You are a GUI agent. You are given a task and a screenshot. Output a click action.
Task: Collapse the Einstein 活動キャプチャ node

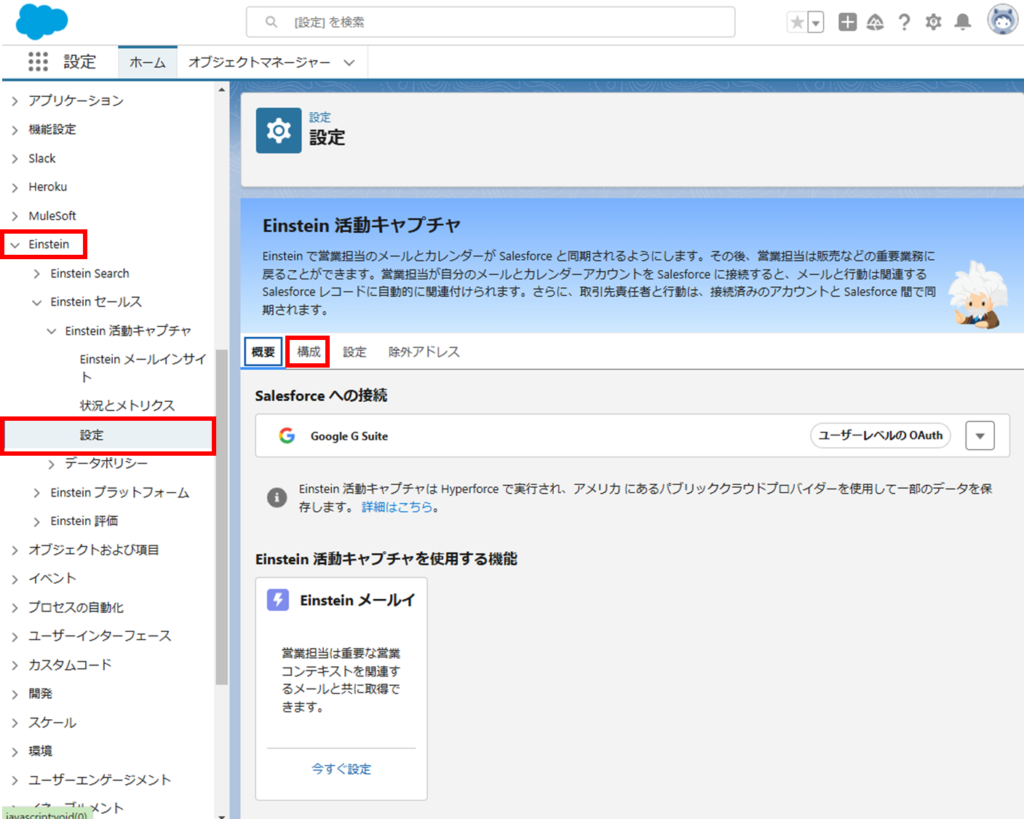click(52, 331)
